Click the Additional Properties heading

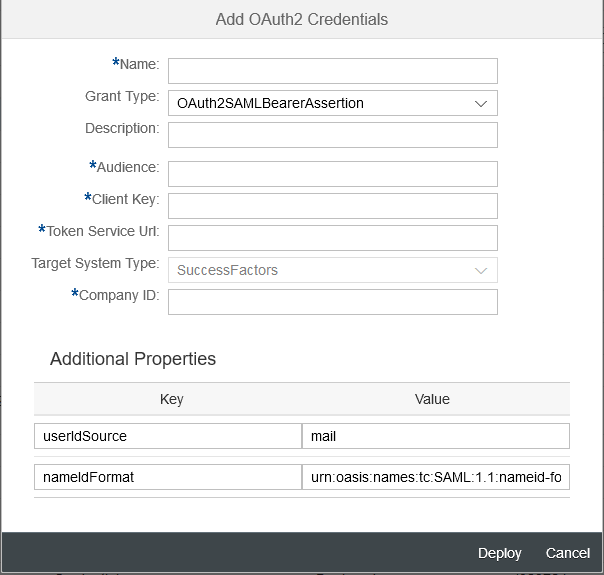(133, 359)
